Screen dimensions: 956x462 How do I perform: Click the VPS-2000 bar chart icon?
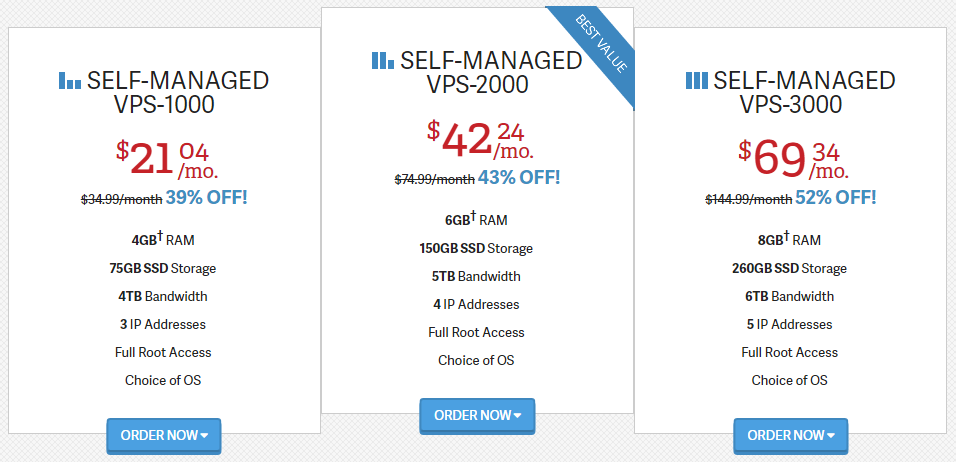click(383, 60)
